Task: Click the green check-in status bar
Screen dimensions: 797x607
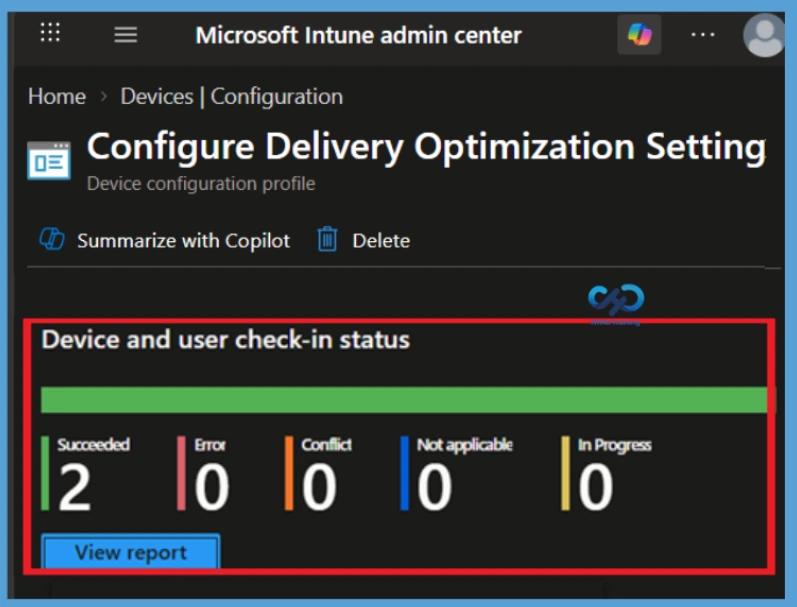Action: (404, 400)
